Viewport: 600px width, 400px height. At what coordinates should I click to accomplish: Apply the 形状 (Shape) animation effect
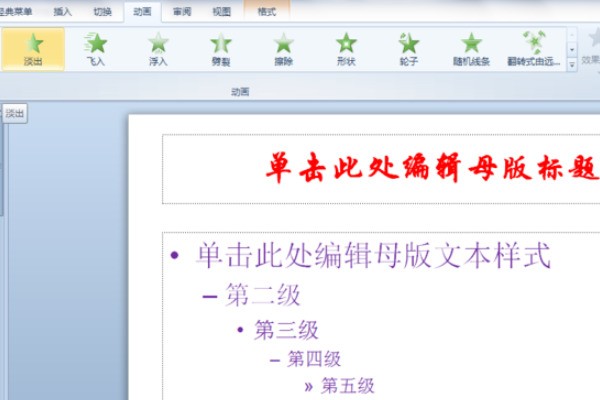pos(346,49)
